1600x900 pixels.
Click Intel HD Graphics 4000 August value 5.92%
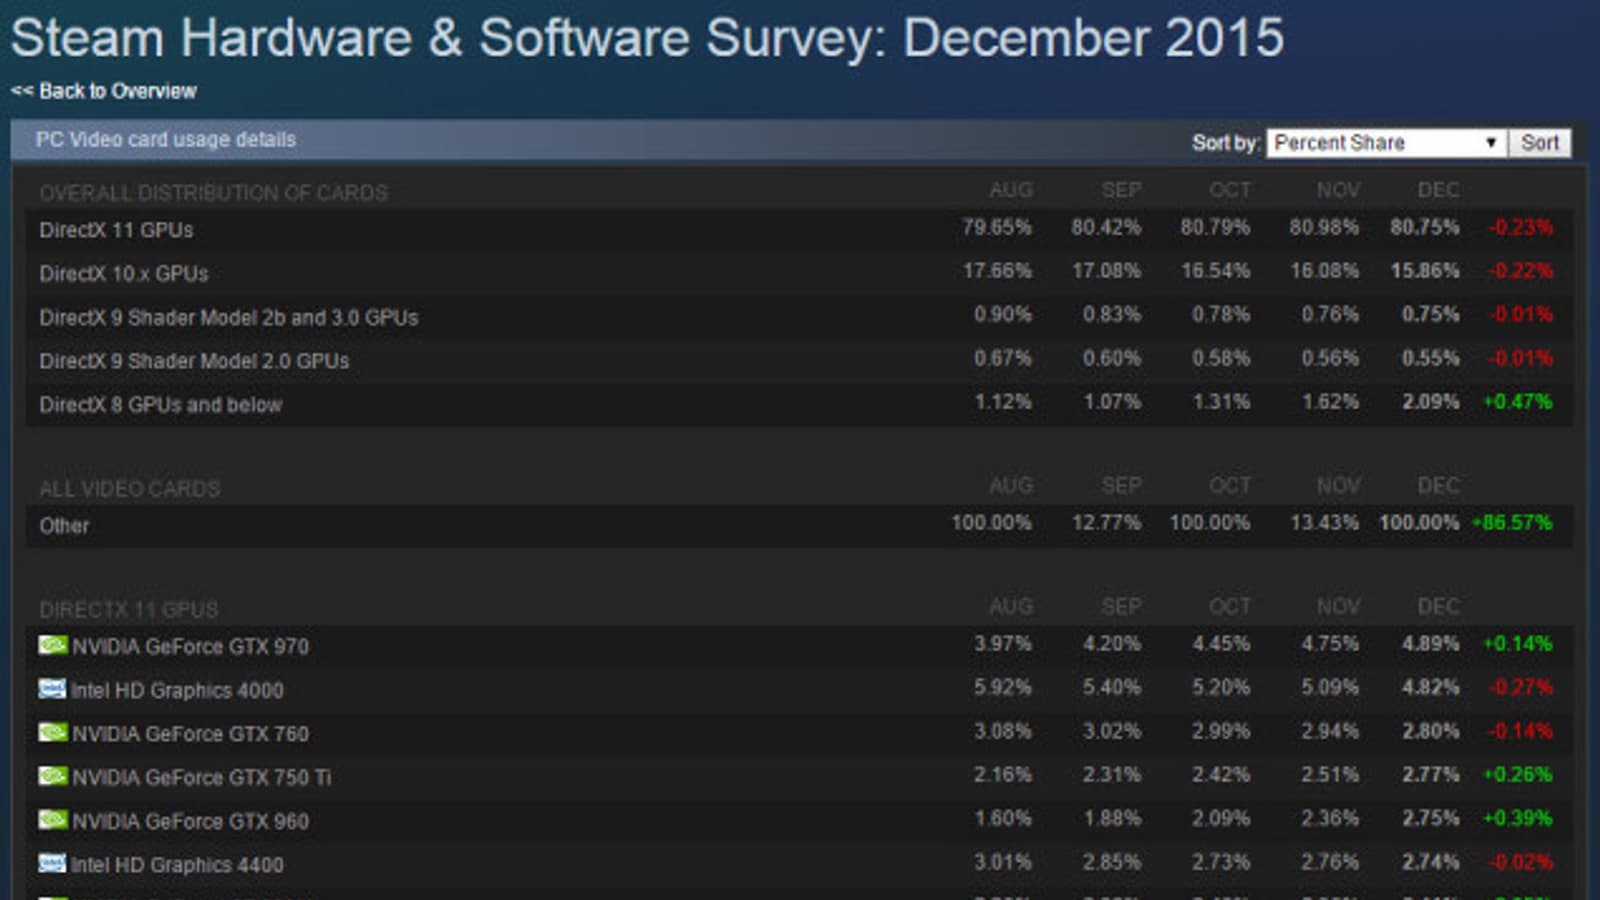1003,688
